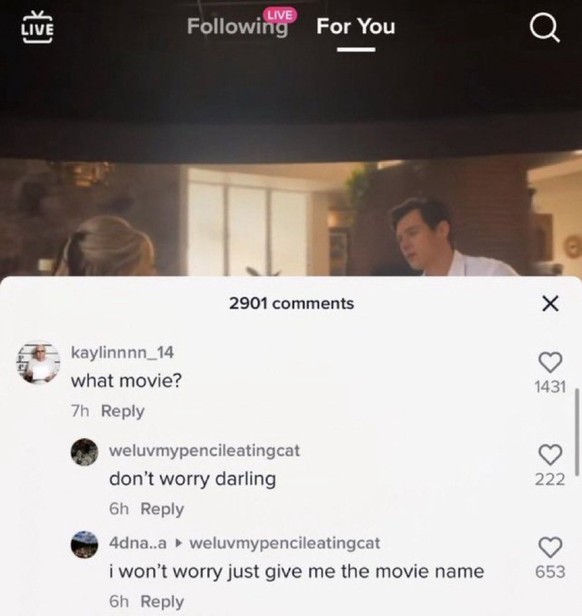This screenshot has height=616, width=582.
Task: Open kaylinnnn_14 username link
Action: [122, 352]
